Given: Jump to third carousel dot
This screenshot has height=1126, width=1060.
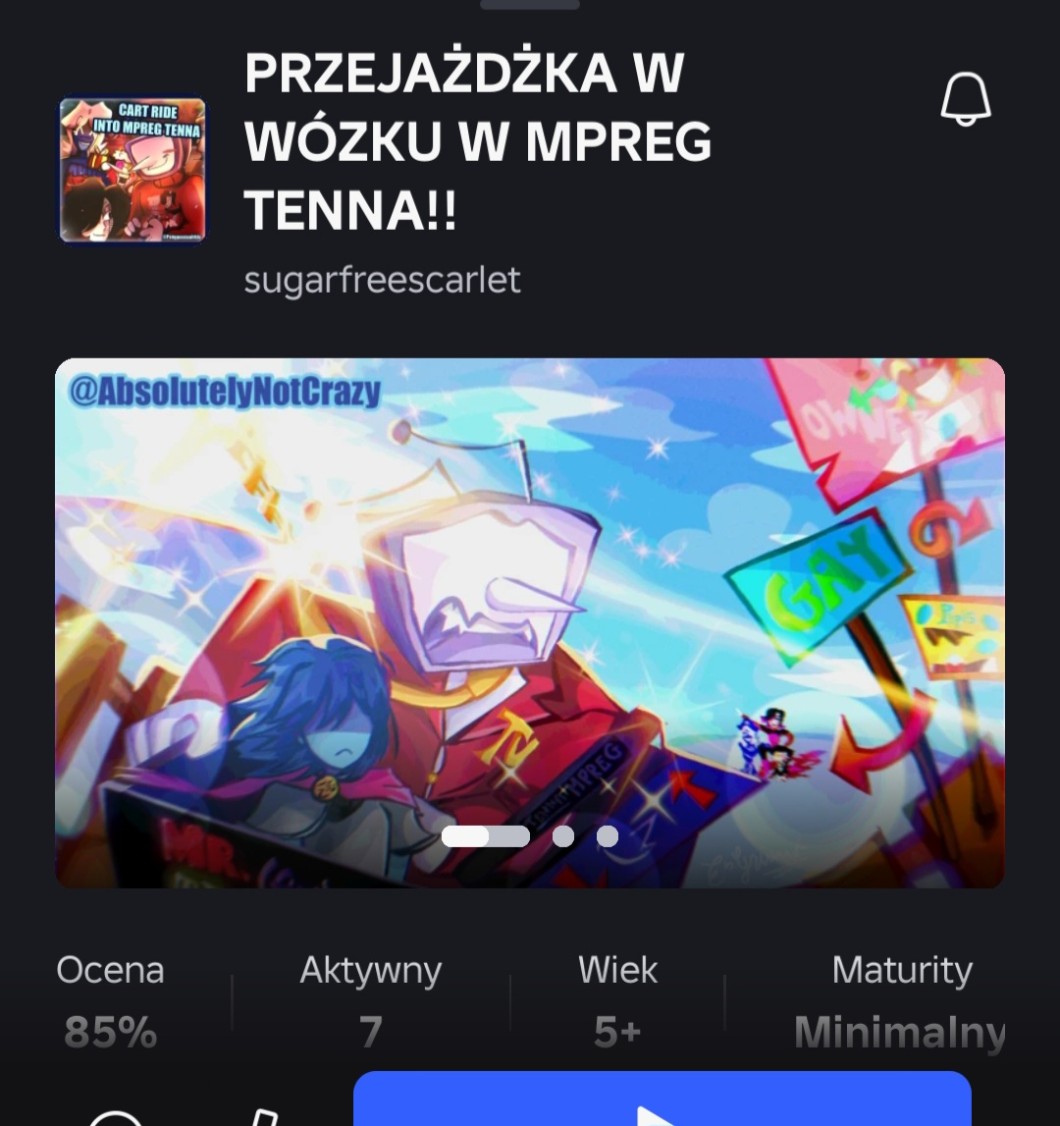Looking at the screenshot, I should [x=608, y=836].
